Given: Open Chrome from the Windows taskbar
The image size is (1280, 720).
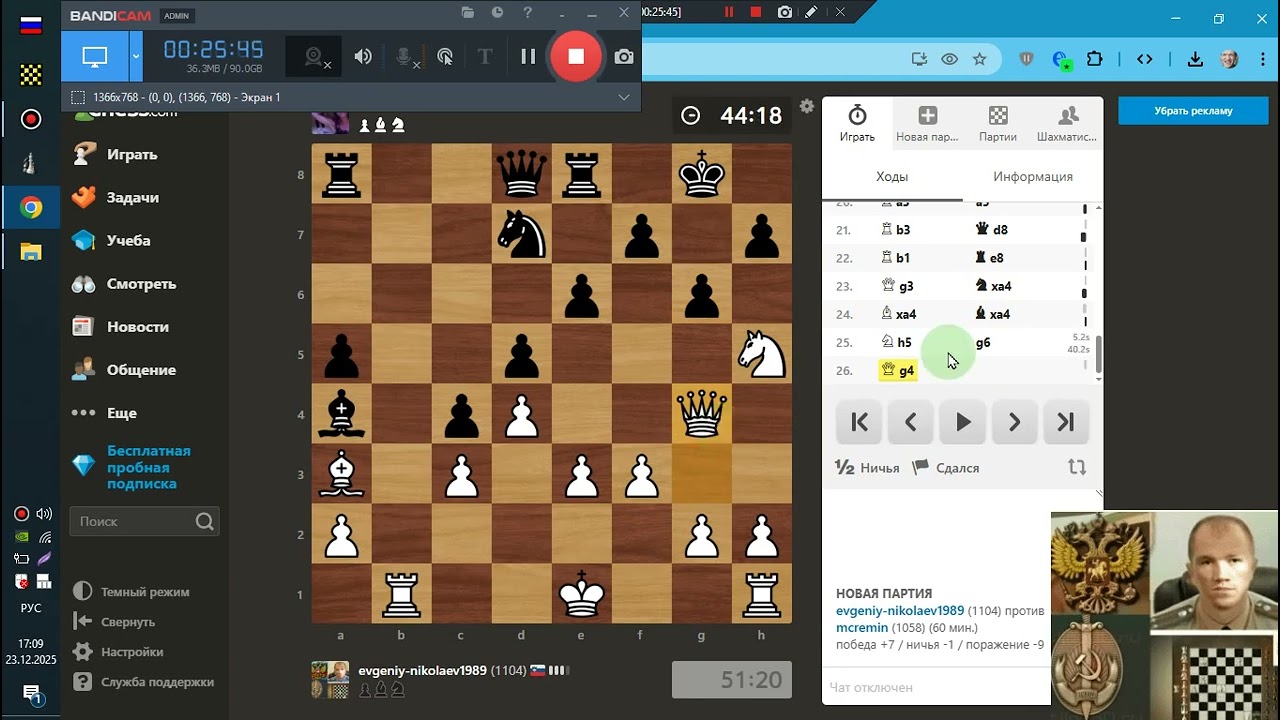Looking at the screenshot, I should click(x=31, y=207).
